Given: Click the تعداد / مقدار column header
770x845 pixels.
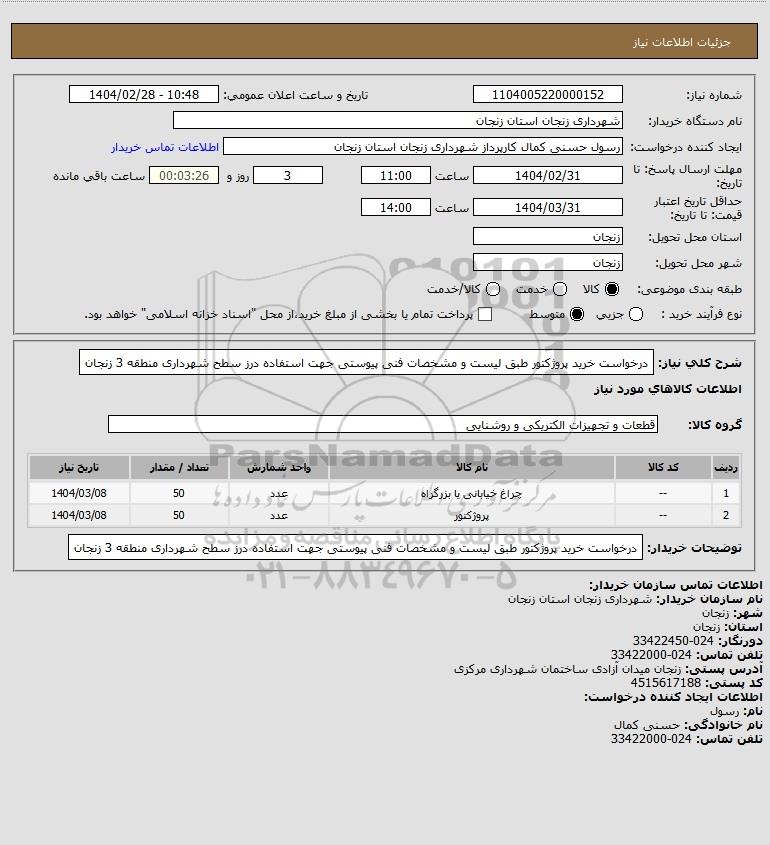Looking at the screenshot, I should click(179, 467).
